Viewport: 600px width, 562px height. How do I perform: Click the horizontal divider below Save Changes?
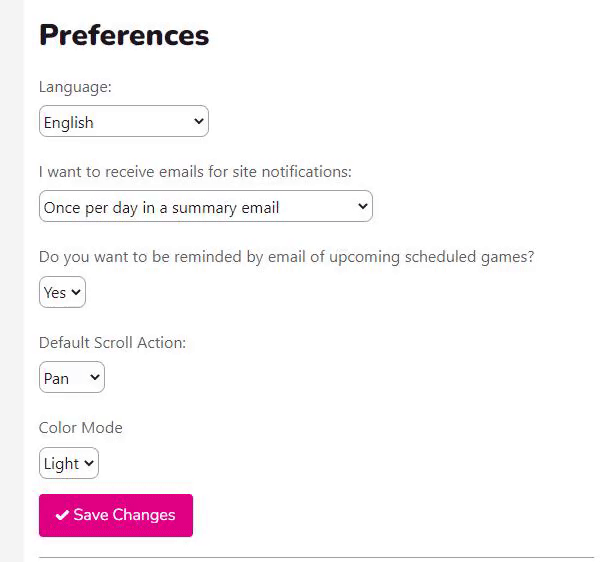316,557
